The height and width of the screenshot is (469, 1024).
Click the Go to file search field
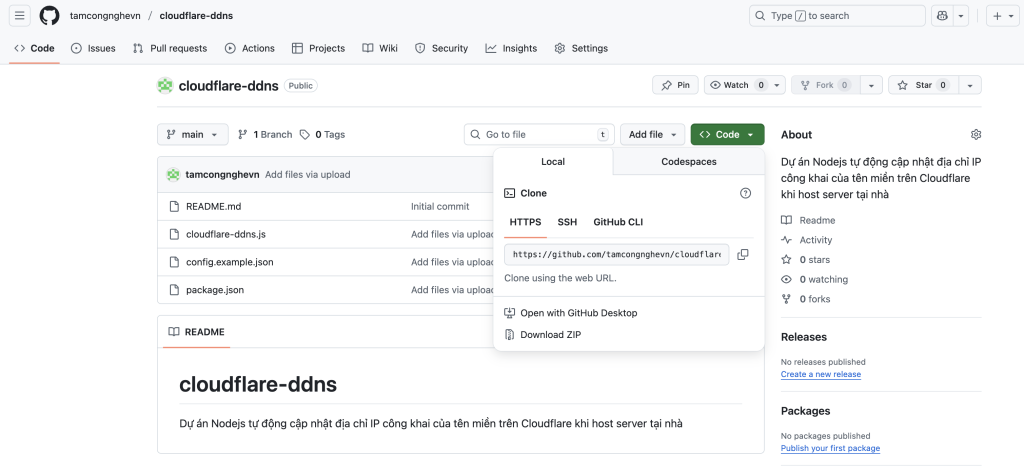point(538,134)
